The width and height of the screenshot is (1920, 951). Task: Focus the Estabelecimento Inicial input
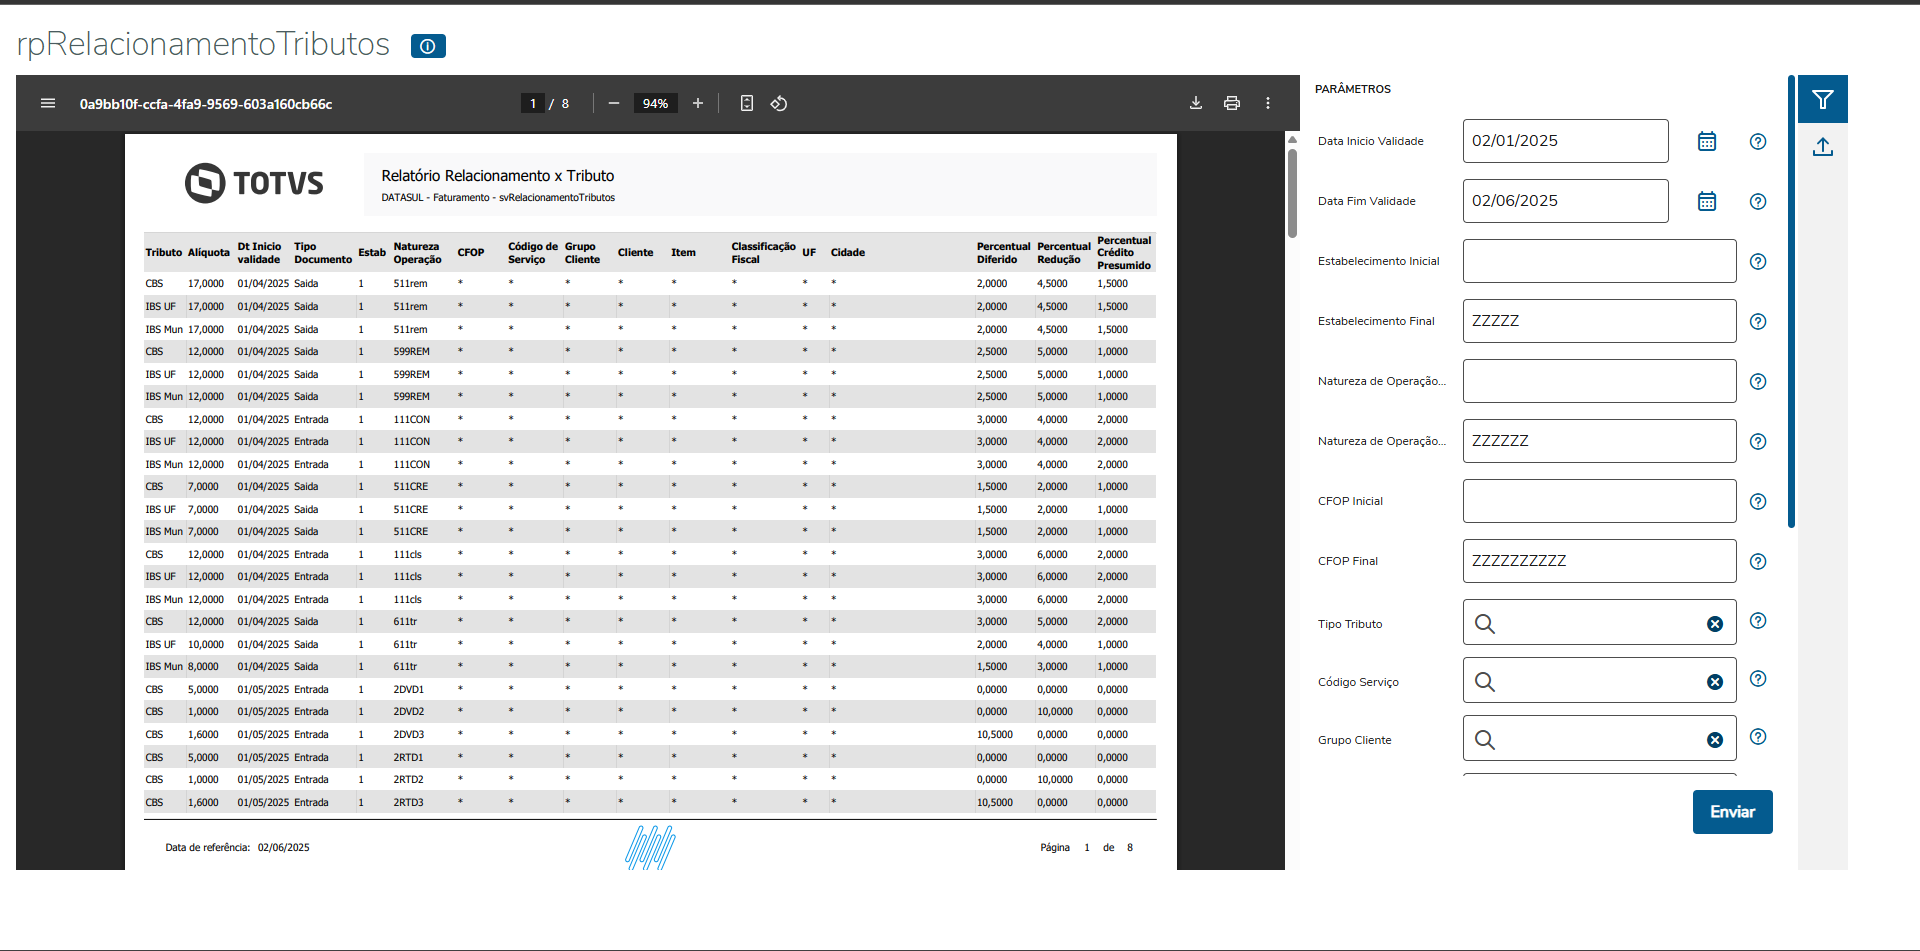(1599, 261)
